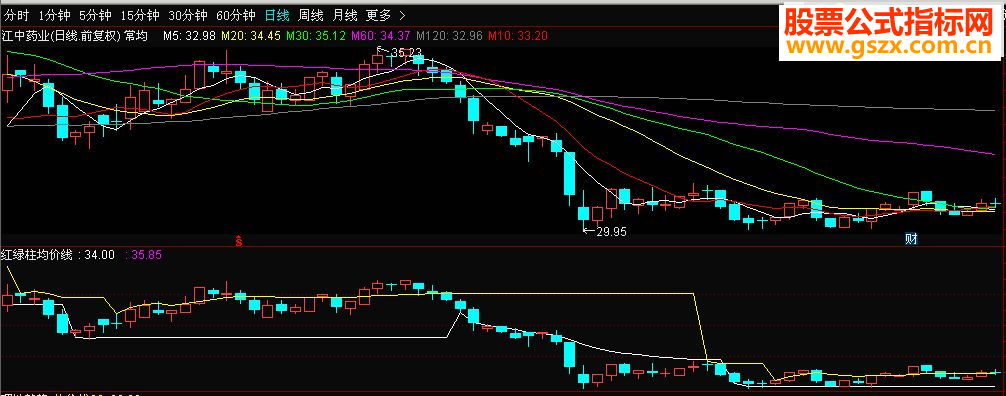Viewport: 1006px width, 396px height.
Task: Click the 财 financial marker icon
Action: tap(911, 239)
